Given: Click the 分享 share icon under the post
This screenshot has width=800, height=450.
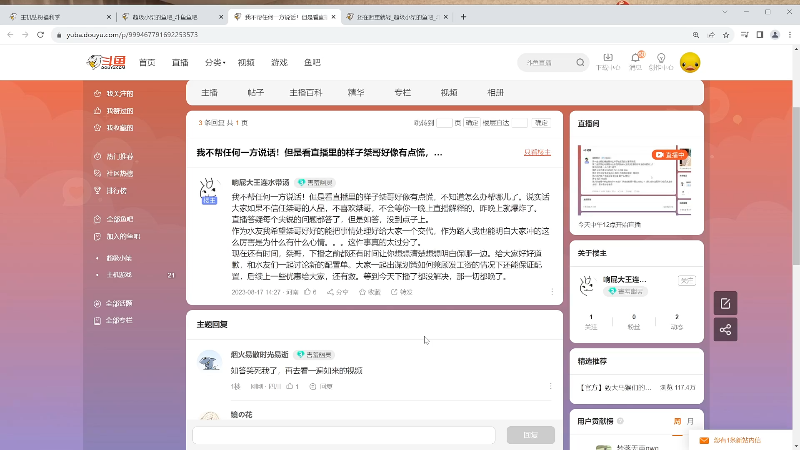Looking at the screenshot, I should pos(338,292).
